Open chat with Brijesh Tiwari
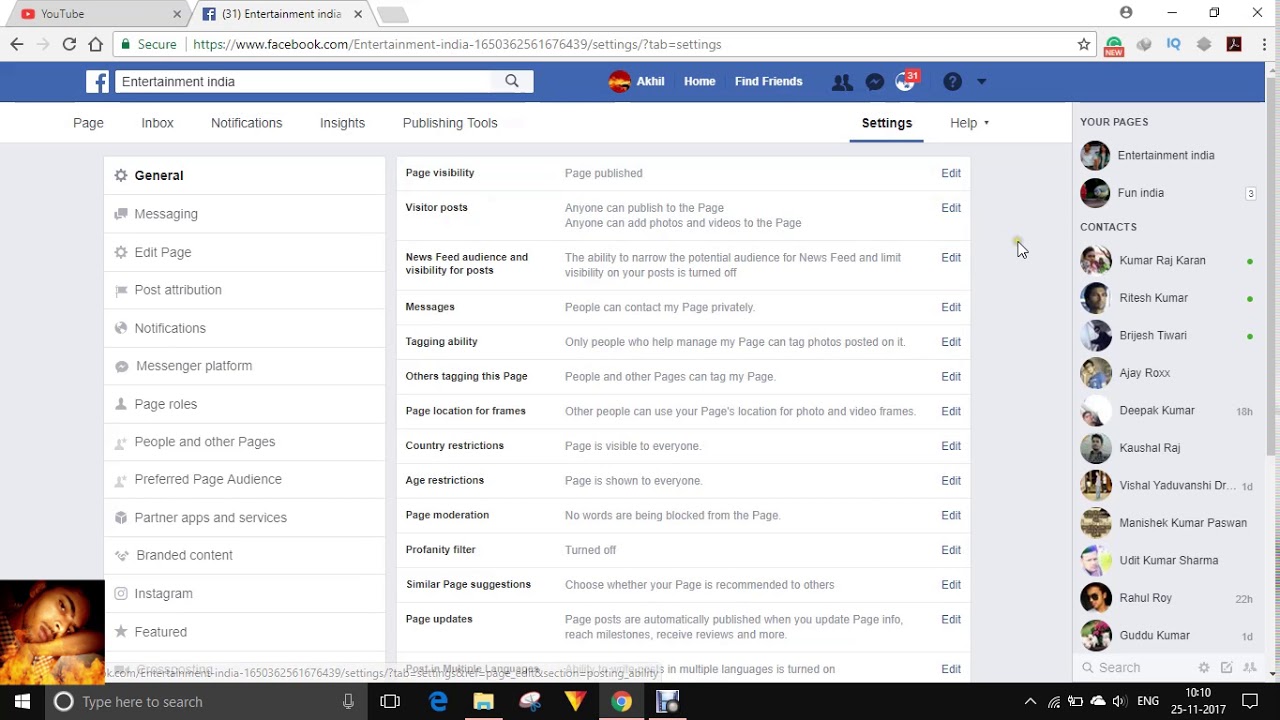The width and height of the screenshot is (1280, 720). point(1167,335)
